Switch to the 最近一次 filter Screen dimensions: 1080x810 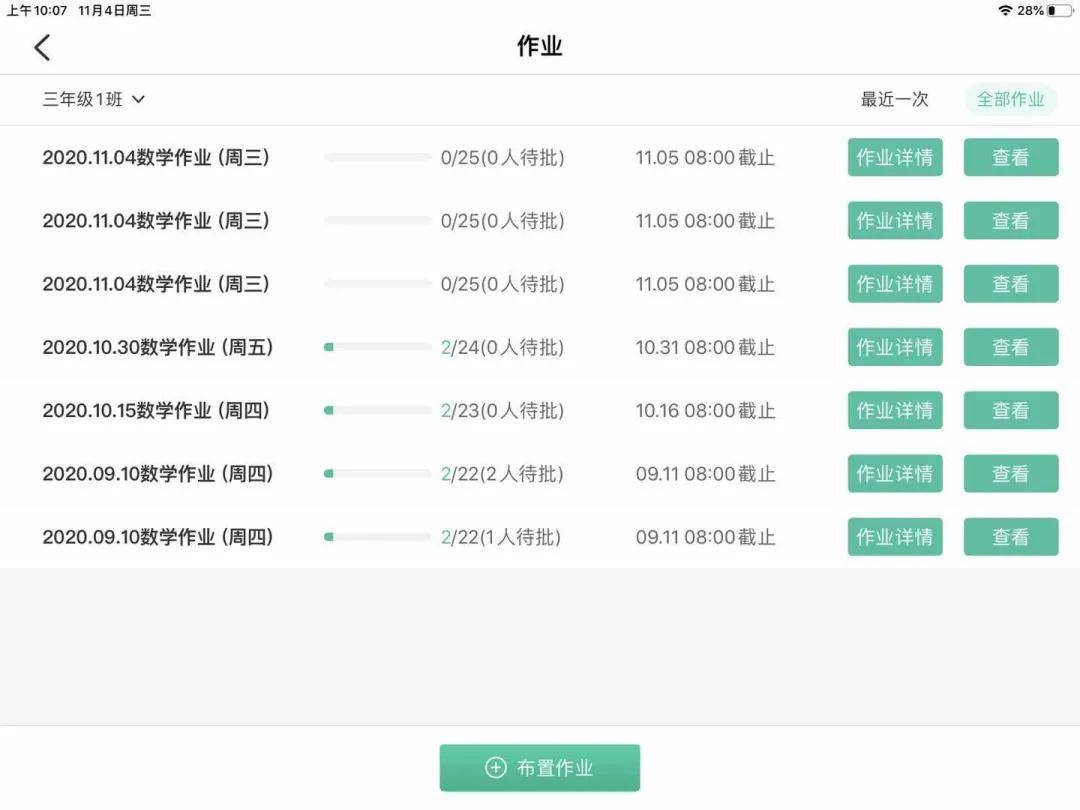[x=894, y=99]
